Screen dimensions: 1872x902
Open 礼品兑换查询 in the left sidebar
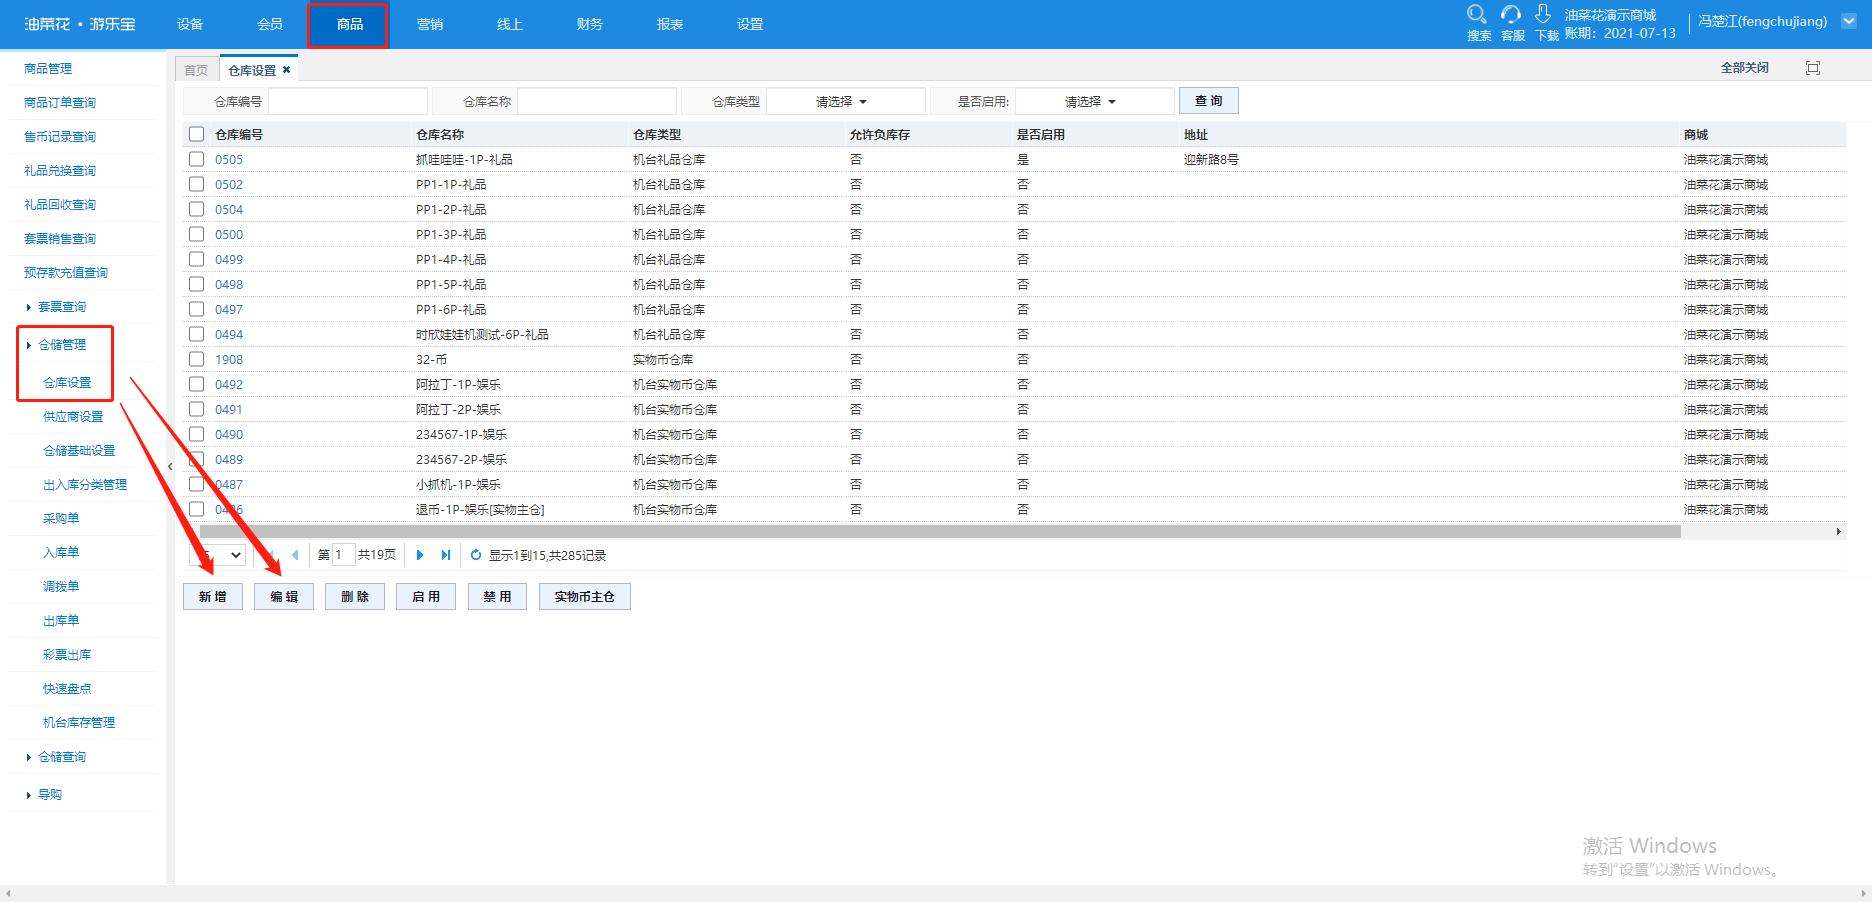coord(60,171)
